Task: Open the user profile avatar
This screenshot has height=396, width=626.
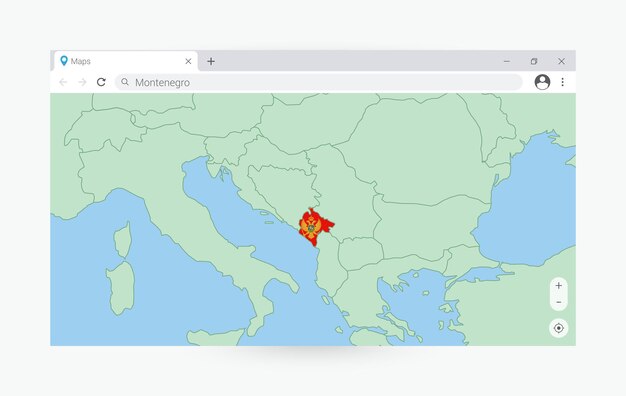Action: [x=542, y=82]
